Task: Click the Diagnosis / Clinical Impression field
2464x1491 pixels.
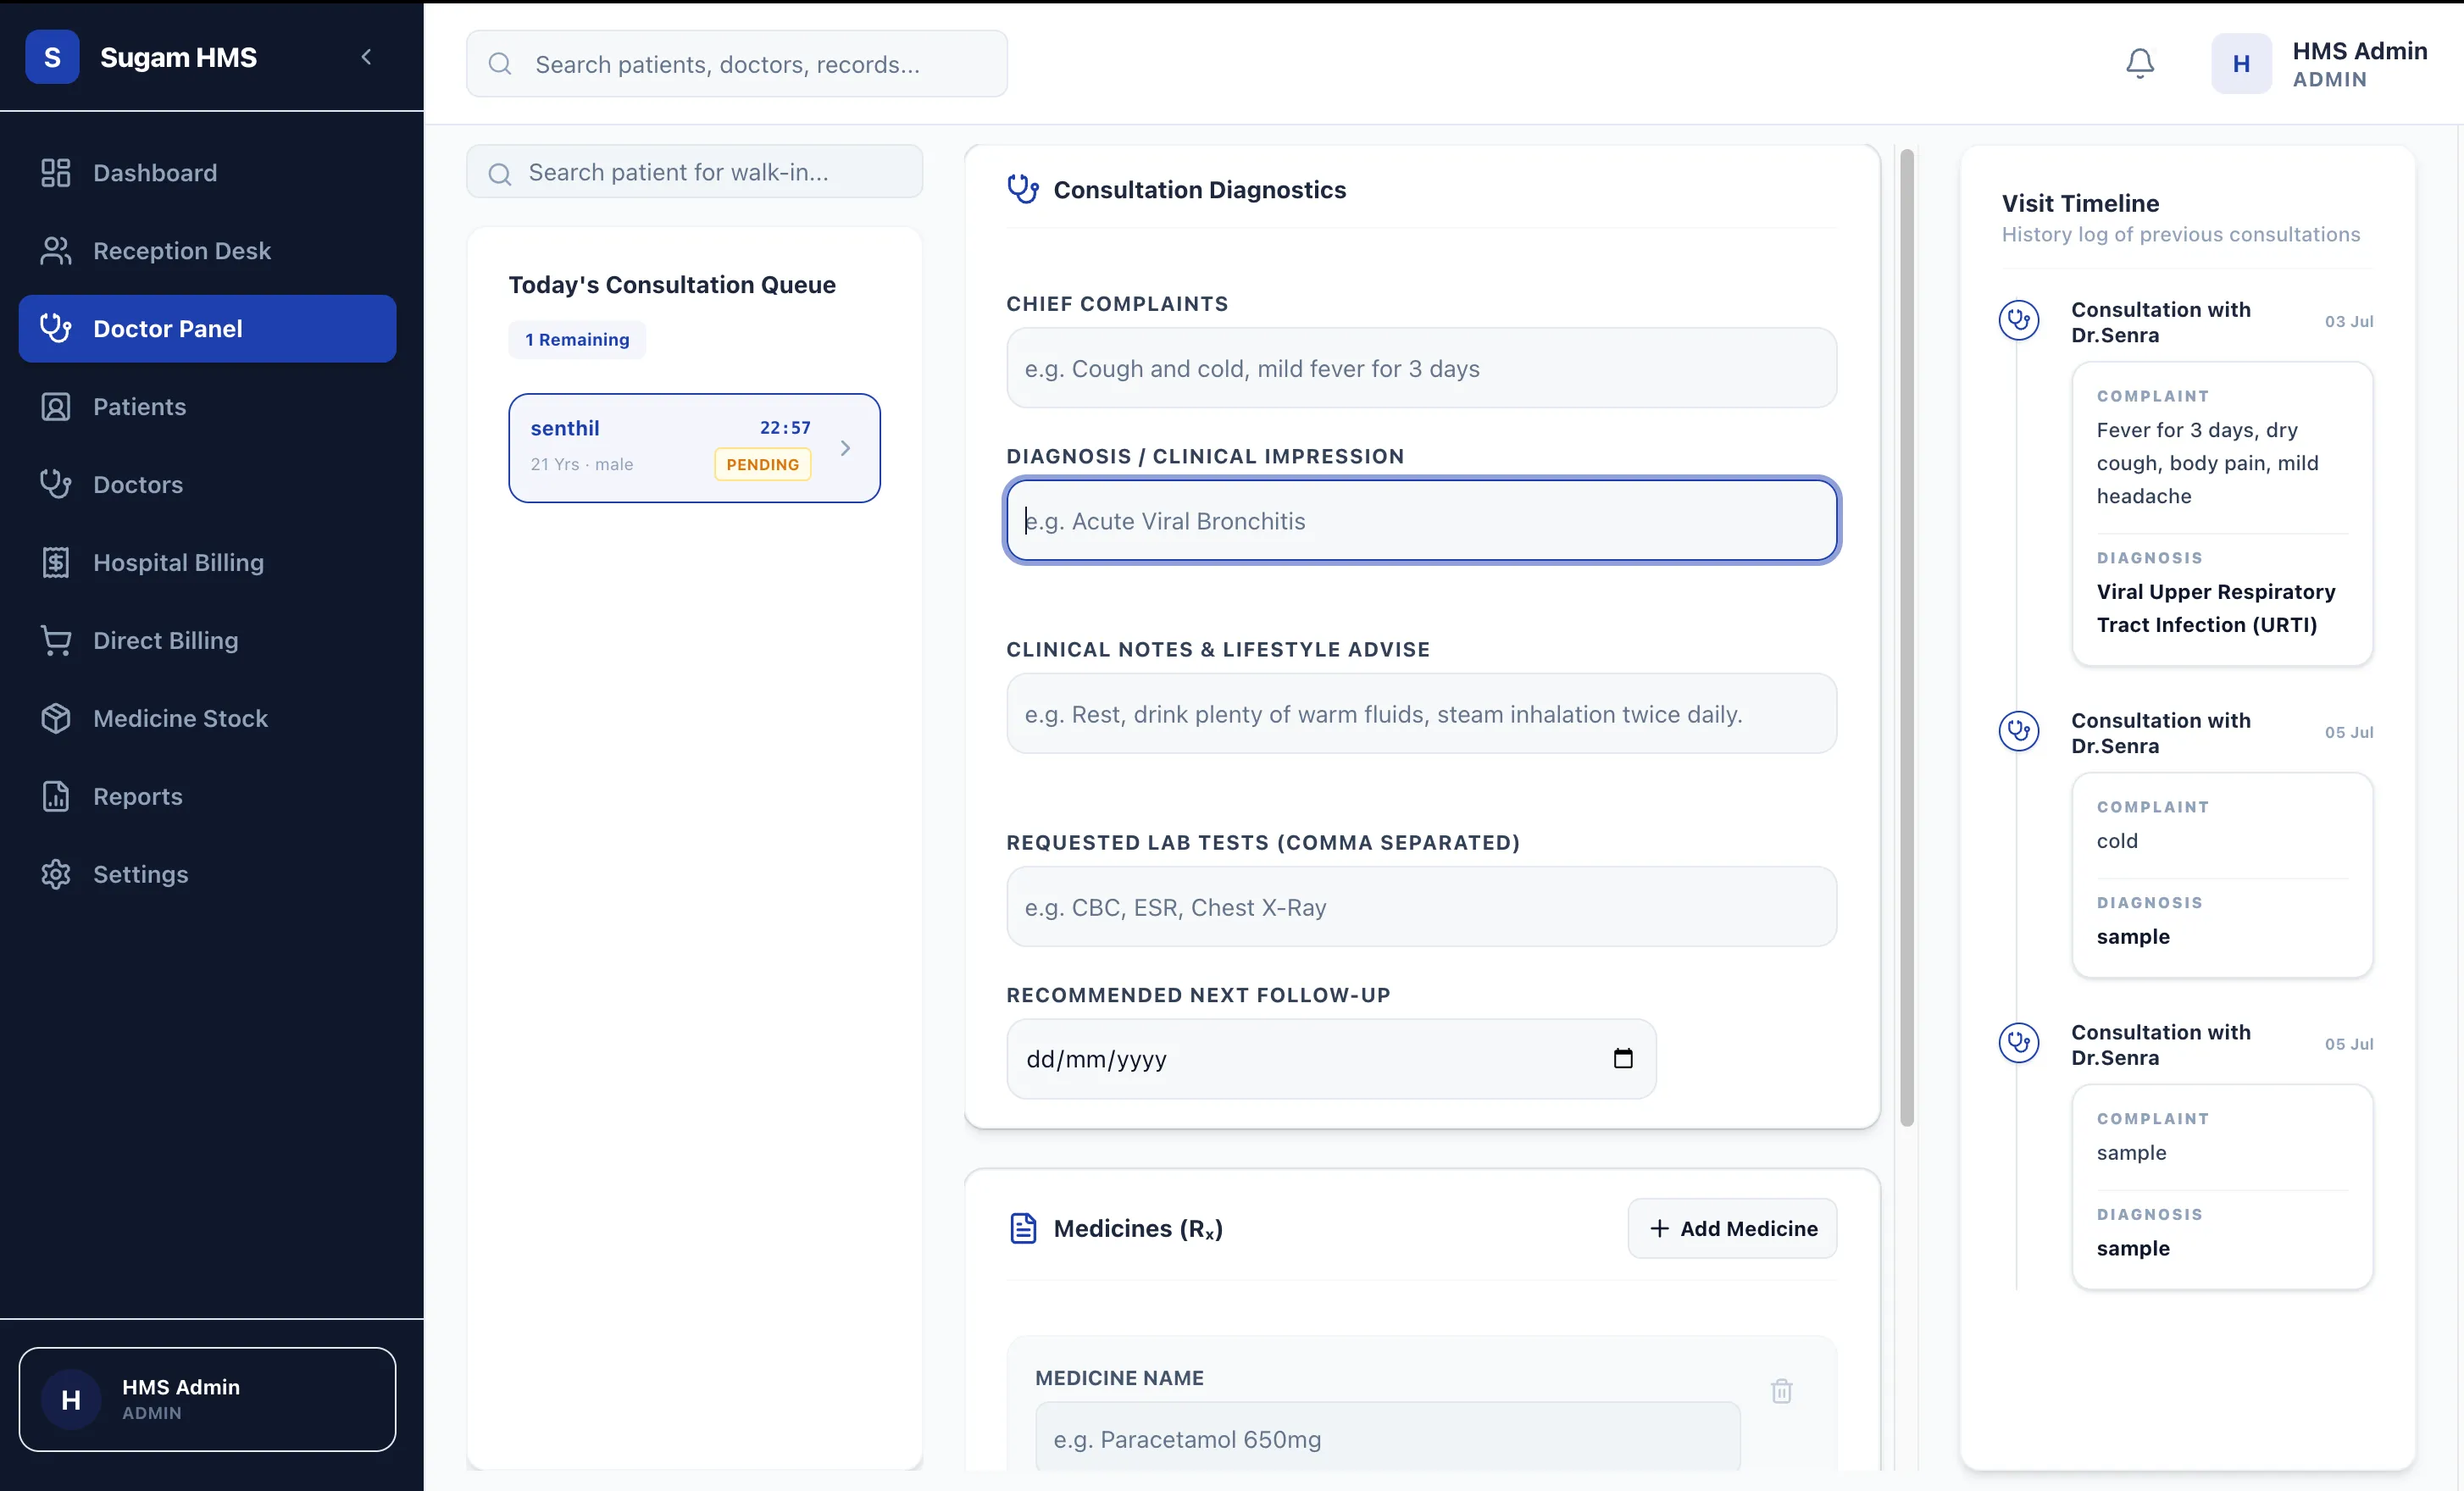Action: [1421, 520]
